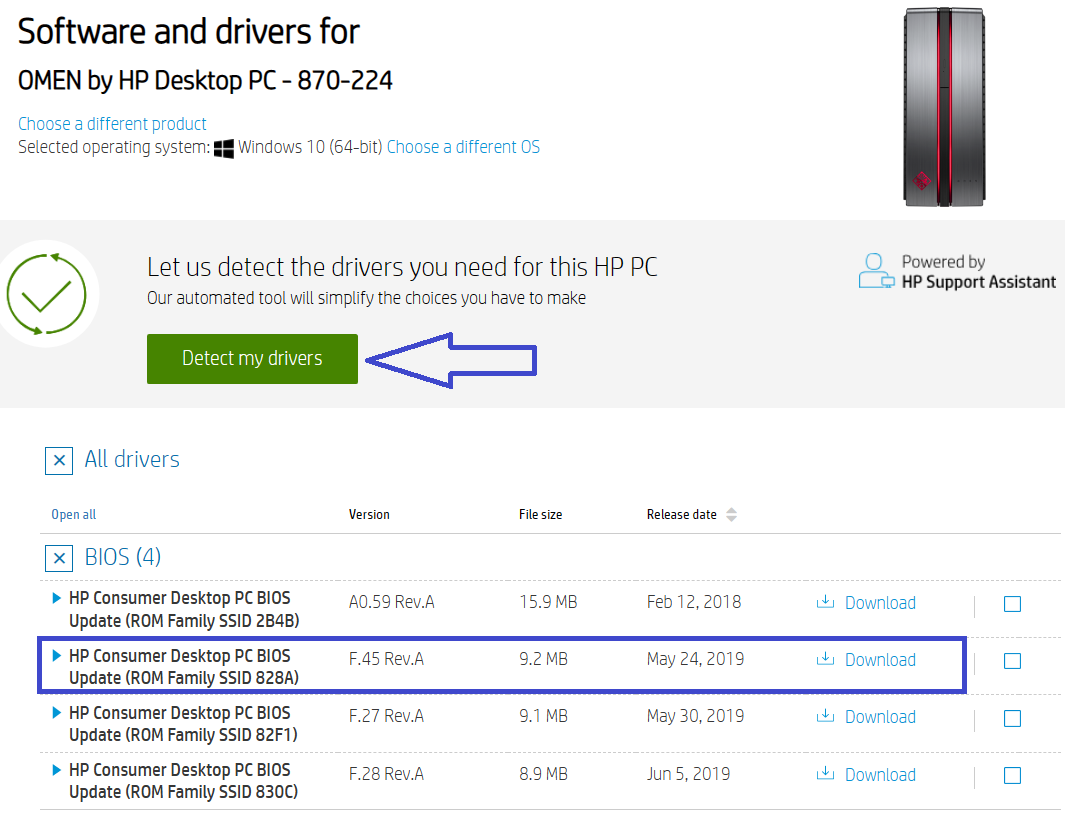Click the Windows logo beside the selected OS
This screenshot has width=1065, height=813.
tap(224, 147)
